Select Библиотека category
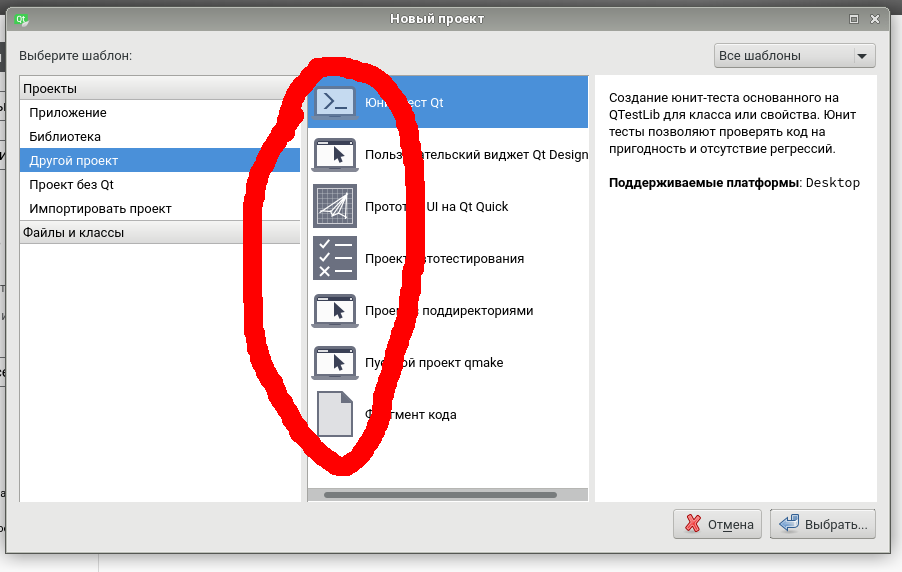The height and width of the screenshot is (572, 902). 160,136
